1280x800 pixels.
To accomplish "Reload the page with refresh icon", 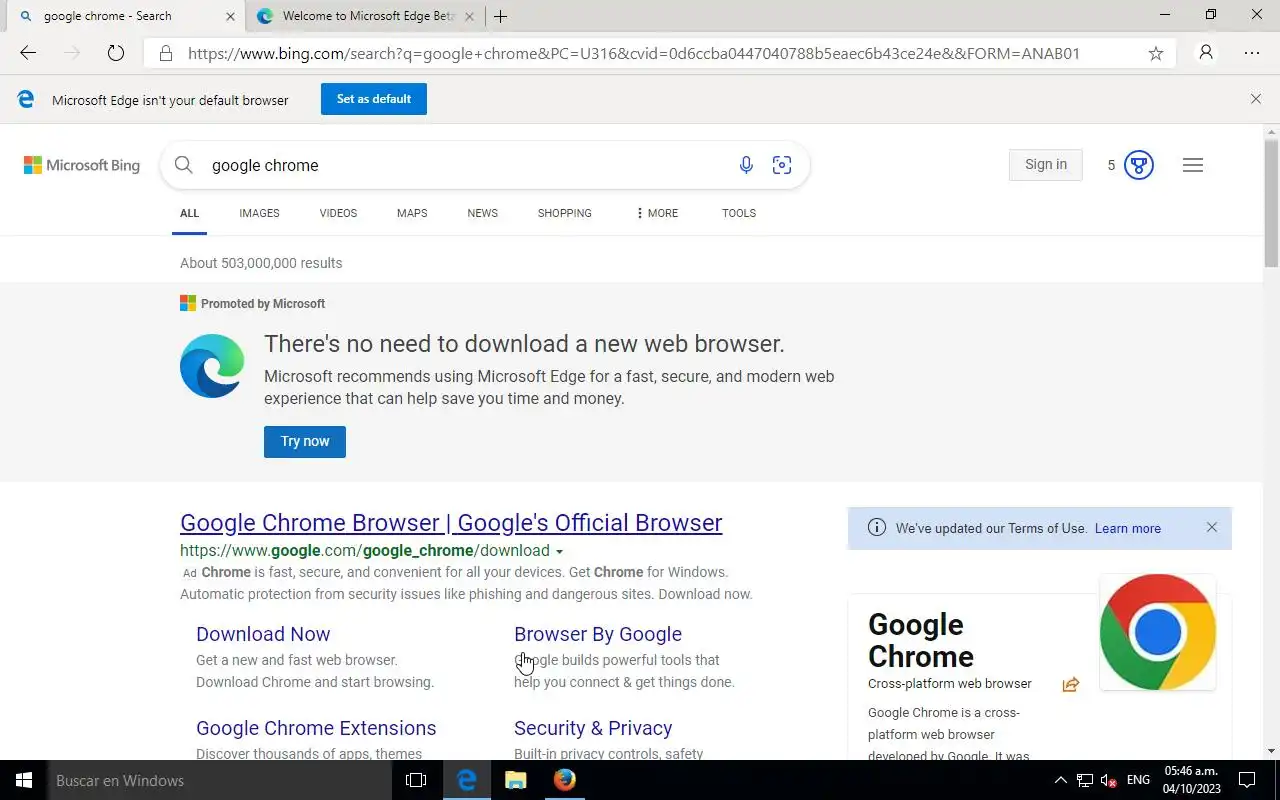I will click(x=116, y=53).
